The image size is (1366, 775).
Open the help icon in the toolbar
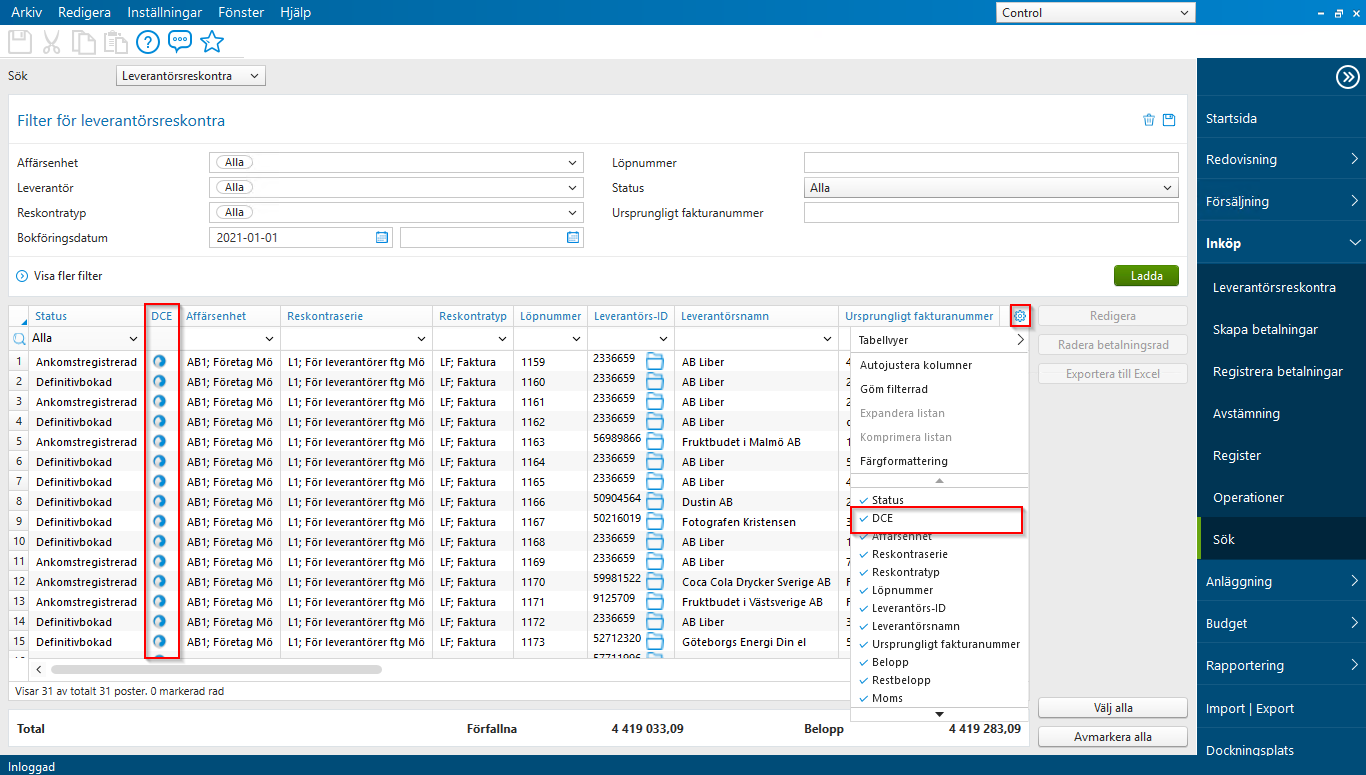click(147, 42)
